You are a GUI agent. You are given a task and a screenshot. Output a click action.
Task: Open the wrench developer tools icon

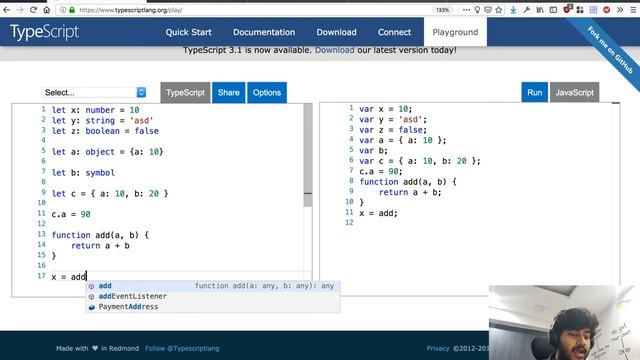tap(527, 10)
